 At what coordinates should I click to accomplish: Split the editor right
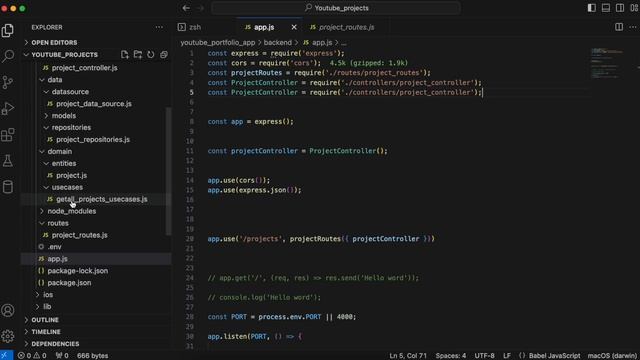(619, 27)
